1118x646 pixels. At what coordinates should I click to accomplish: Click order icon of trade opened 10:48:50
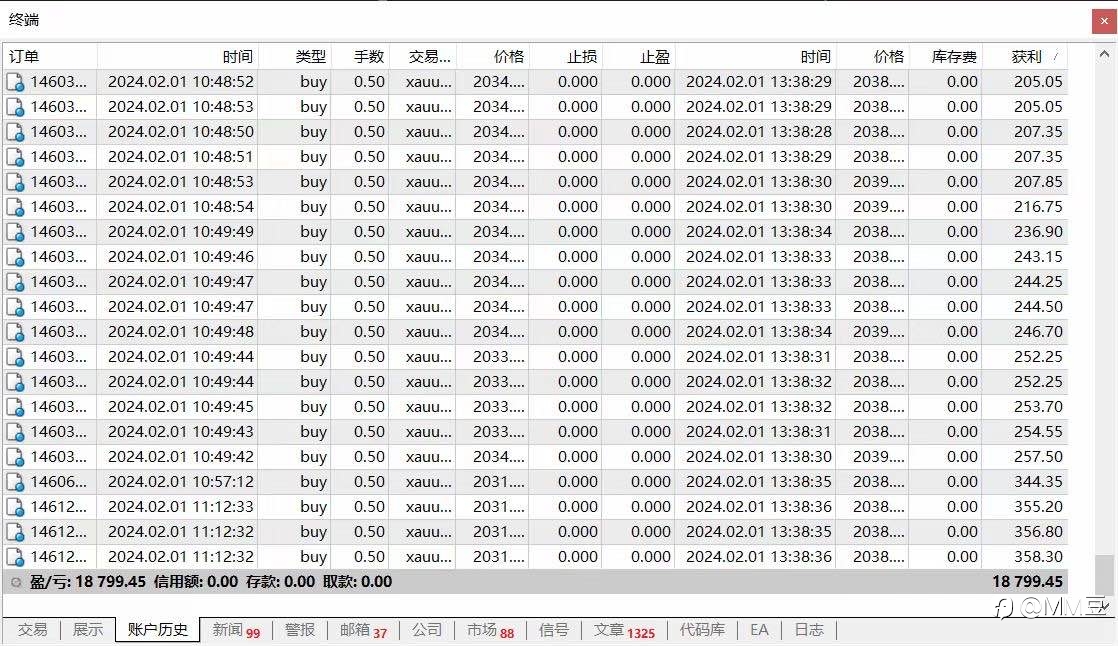coord(15,133)
